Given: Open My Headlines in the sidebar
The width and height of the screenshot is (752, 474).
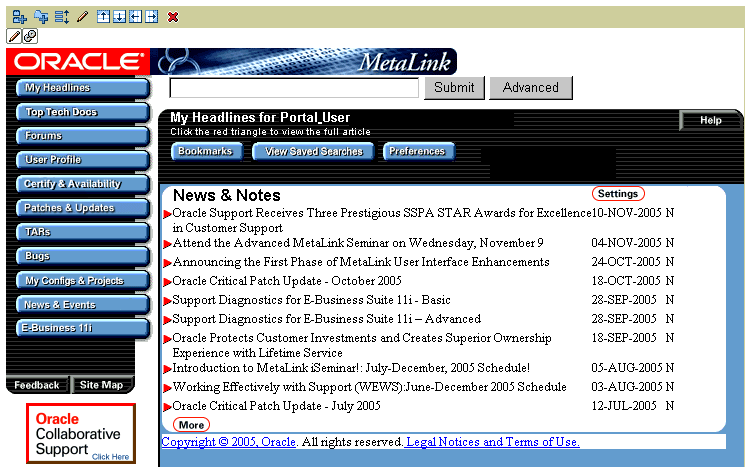Looking at the screenshot, I should (82, 88).
